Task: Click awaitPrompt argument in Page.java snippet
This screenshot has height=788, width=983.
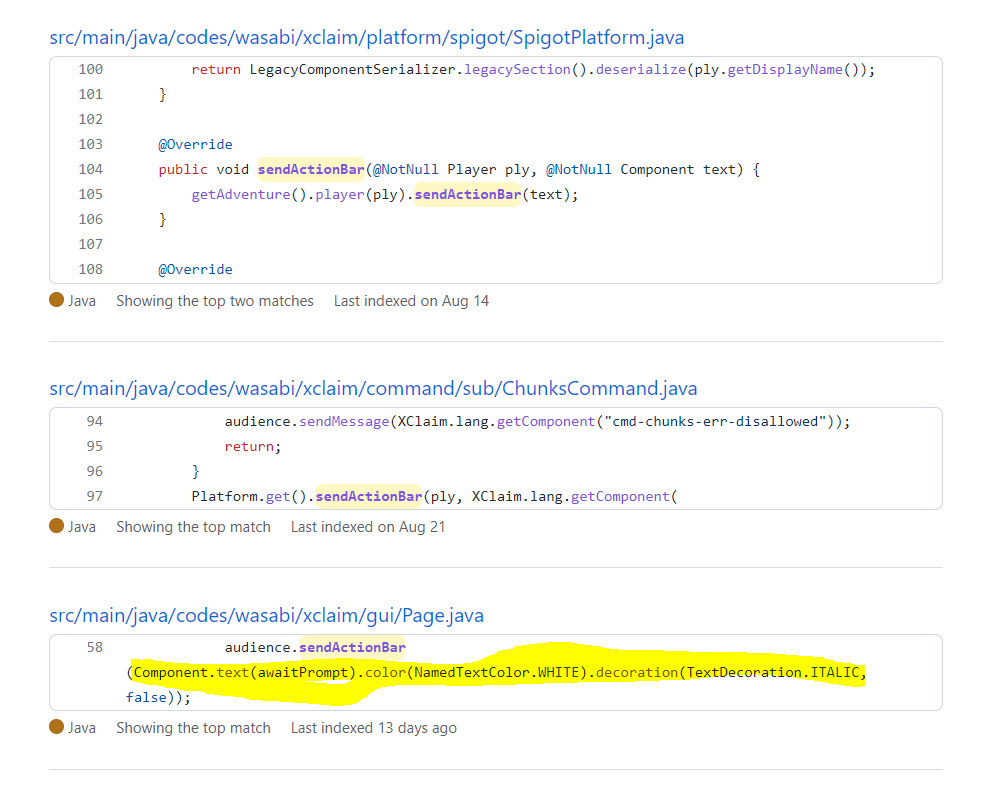Action: (x=303, y=673)
